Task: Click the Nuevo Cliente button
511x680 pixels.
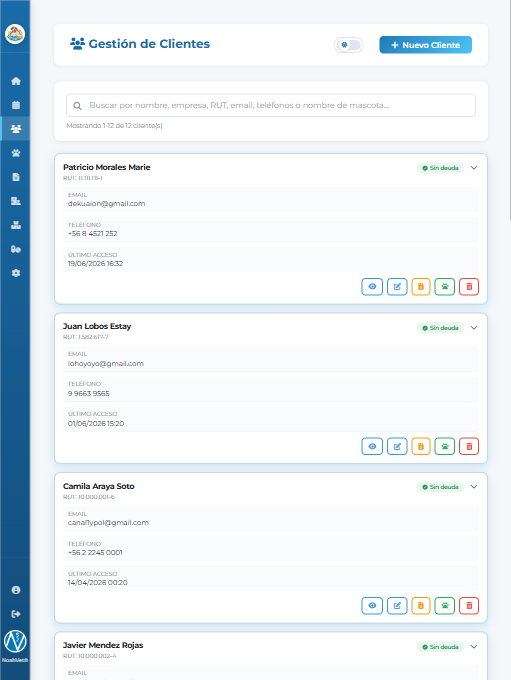Action: [426, 45]
